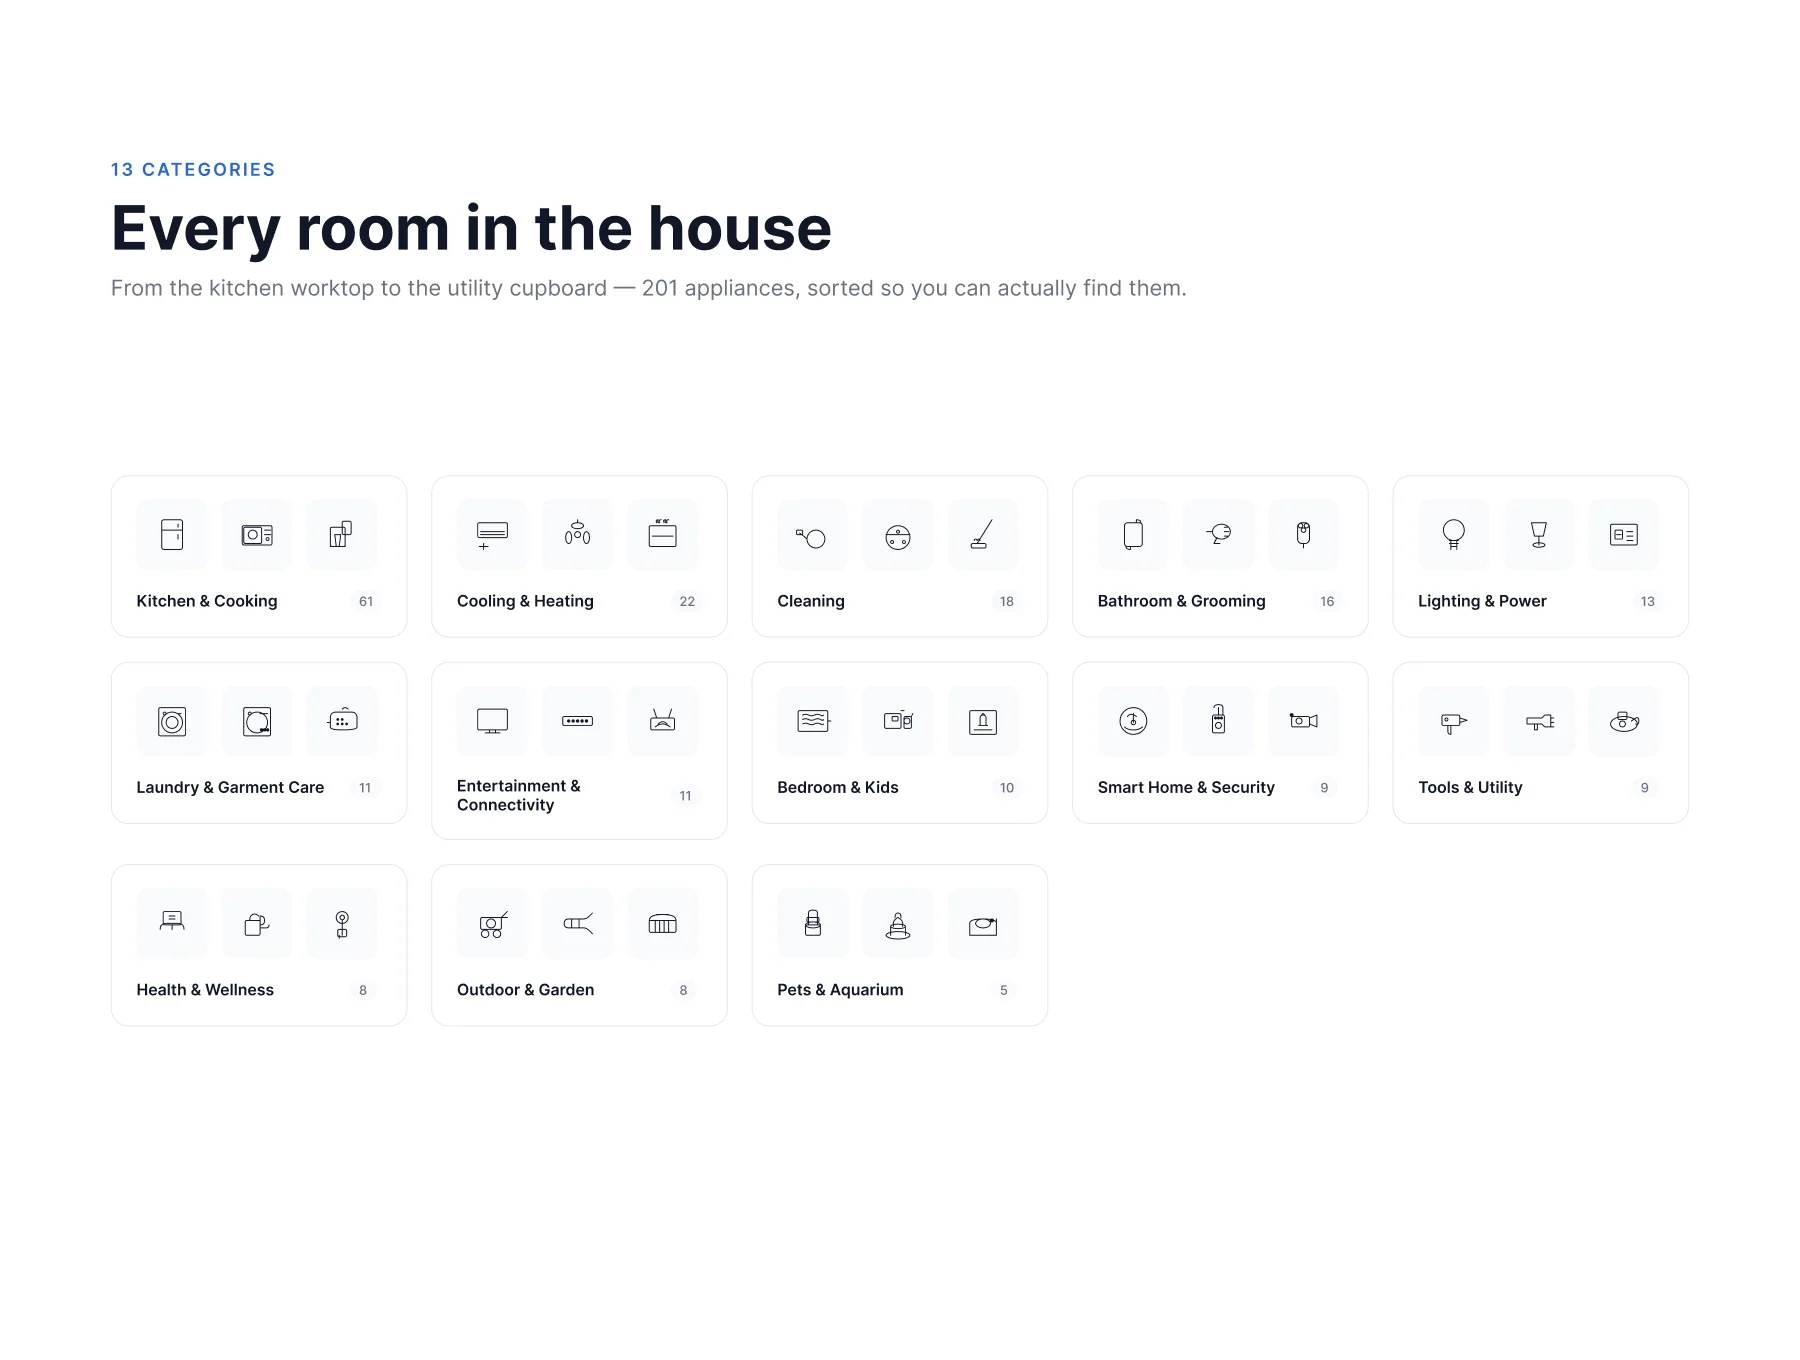Select the barbecue grill icon in Outdoor & Garden
Screen dimensions: 1800x1360
tap(662, 924)
